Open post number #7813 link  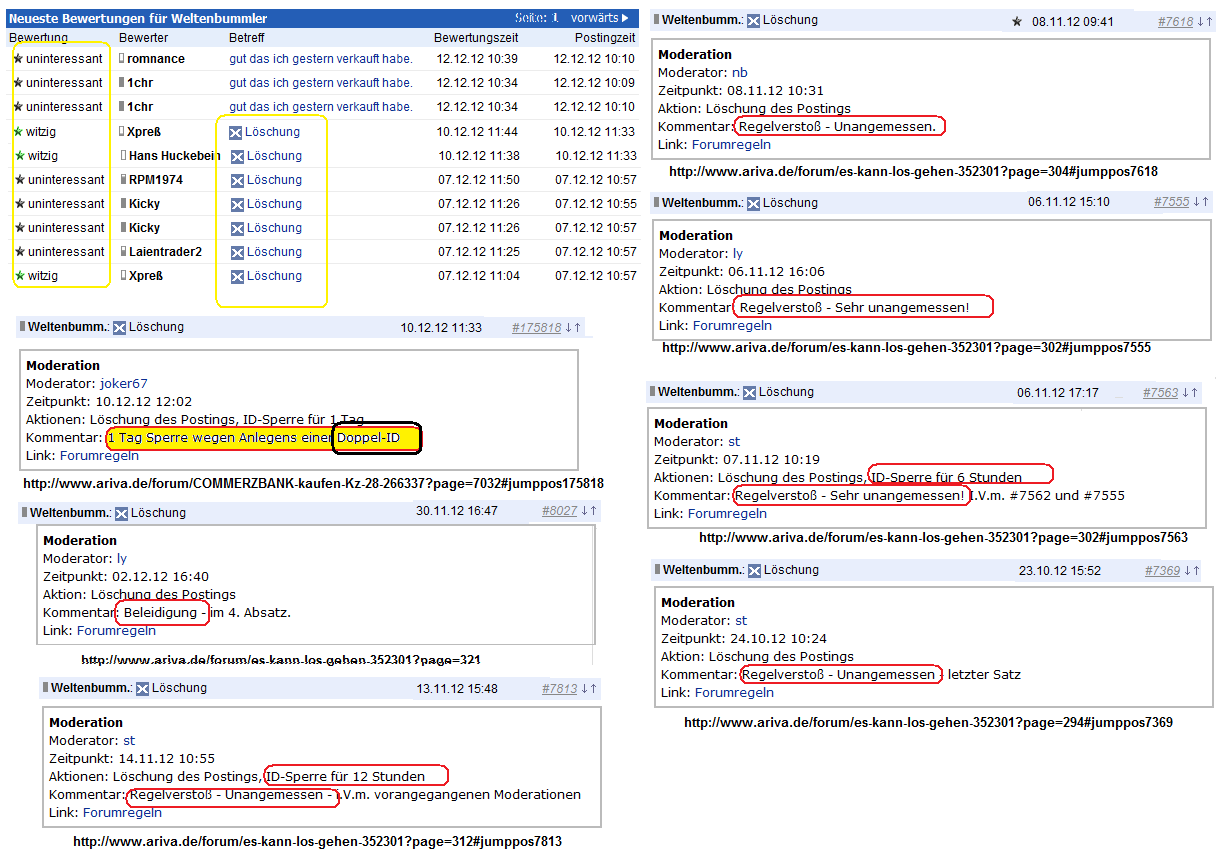pyautogui.click(x=559, y=689)
